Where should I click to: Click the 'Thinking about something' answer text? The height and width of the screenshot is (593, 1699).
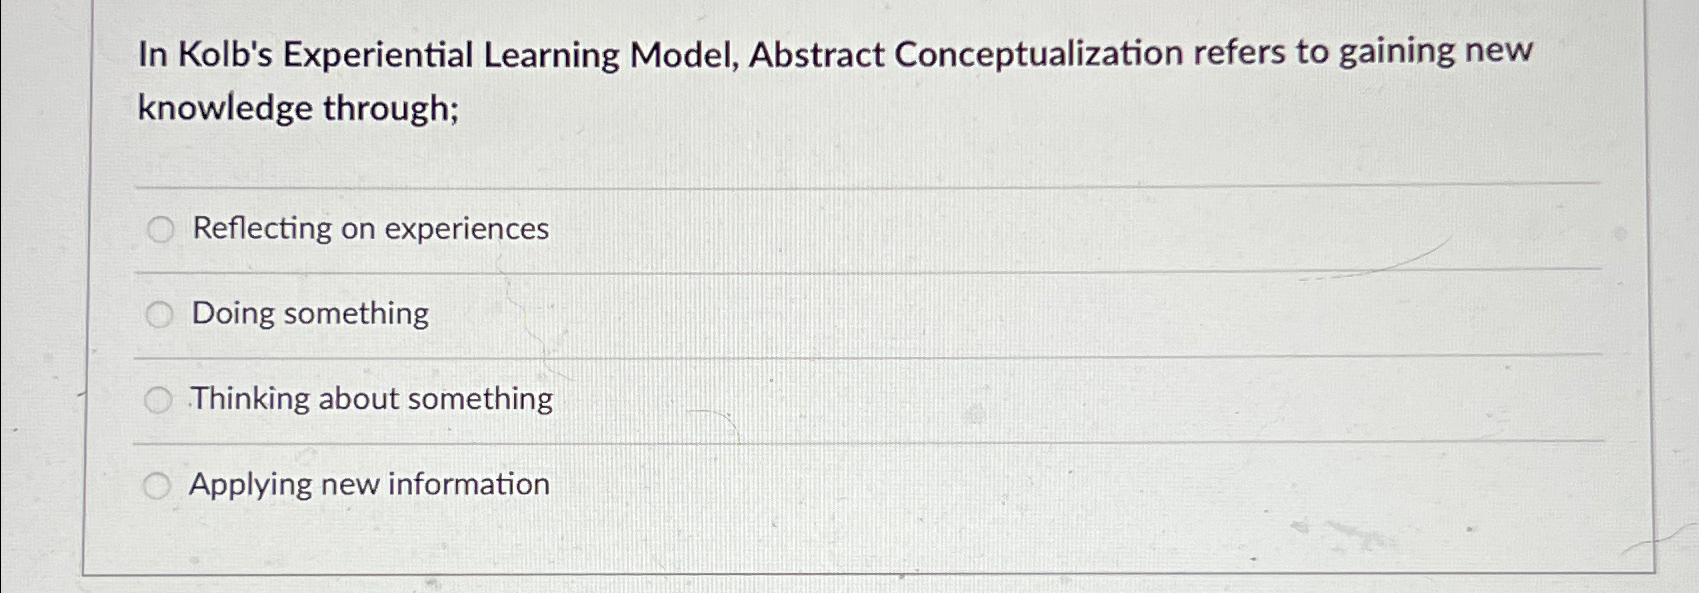click(371, 399)
